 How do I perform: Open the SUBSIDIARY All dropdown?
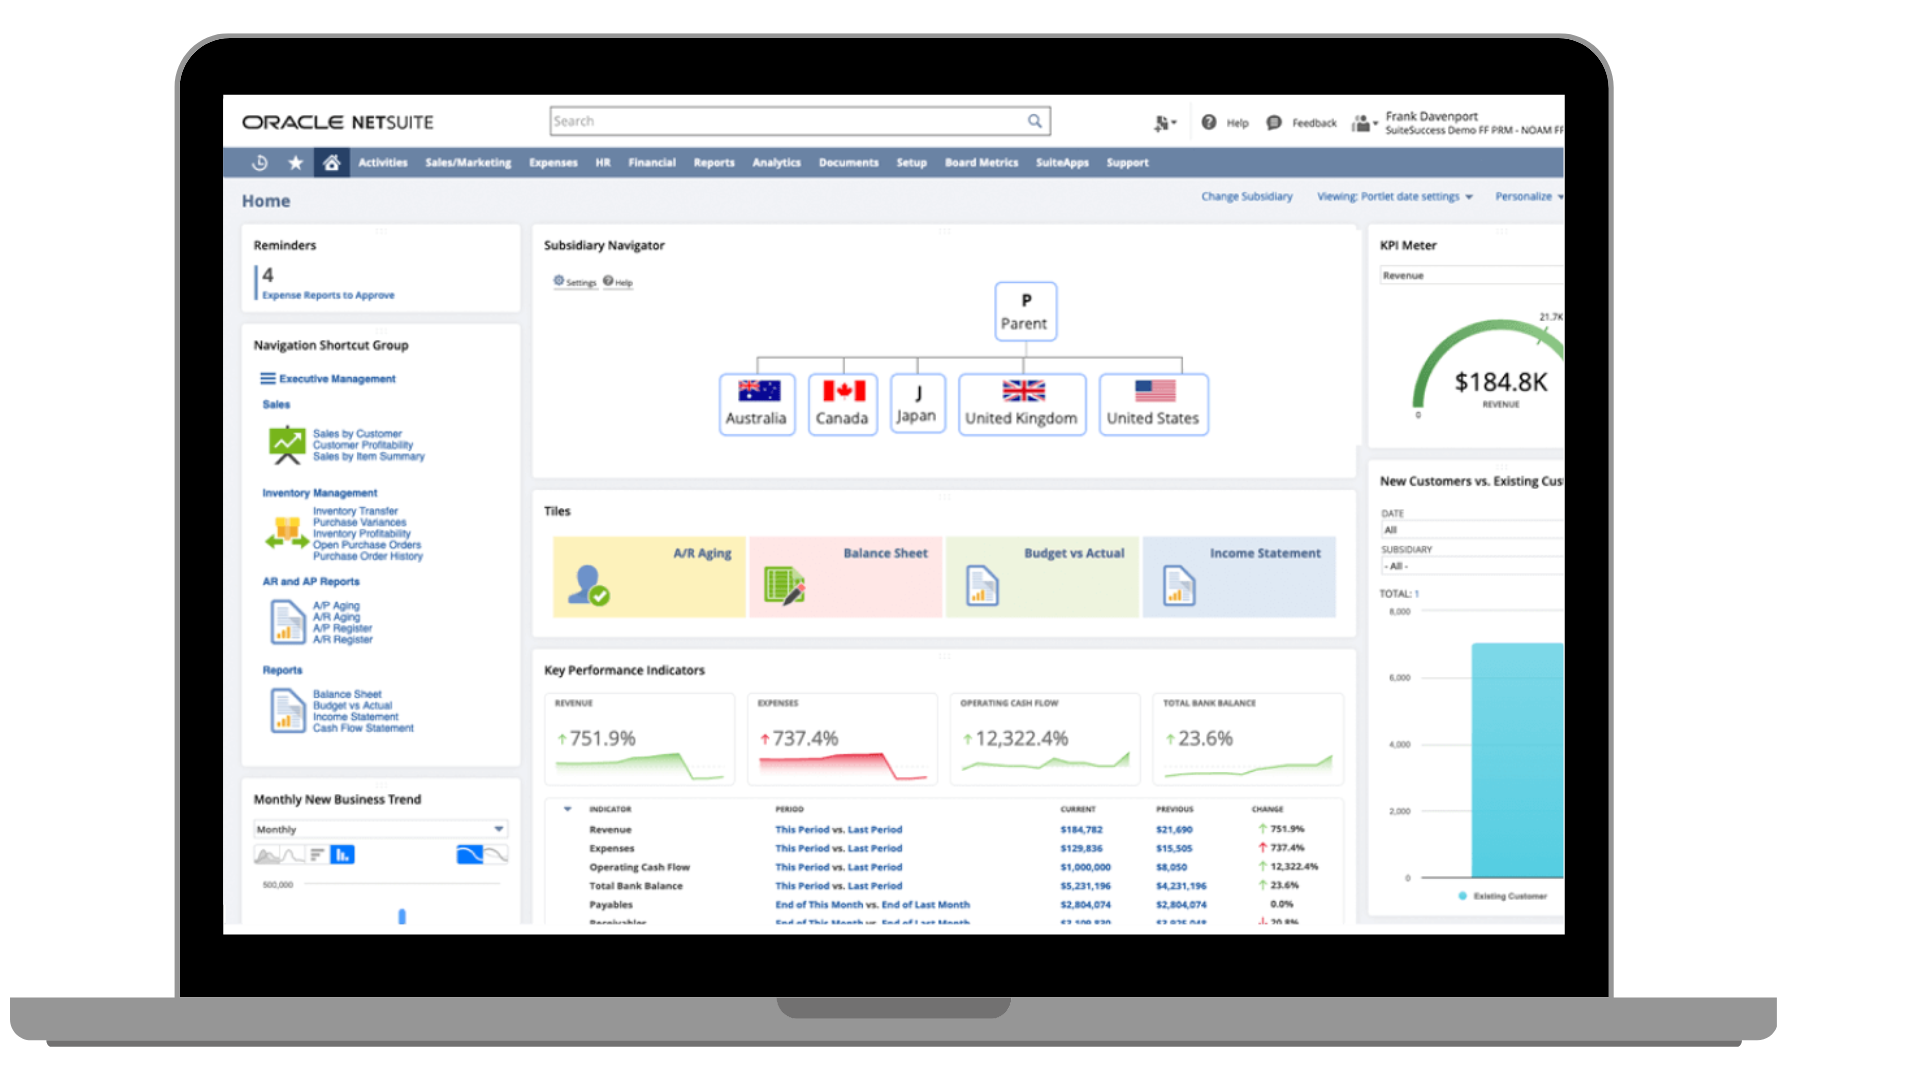click(1472, 566)
